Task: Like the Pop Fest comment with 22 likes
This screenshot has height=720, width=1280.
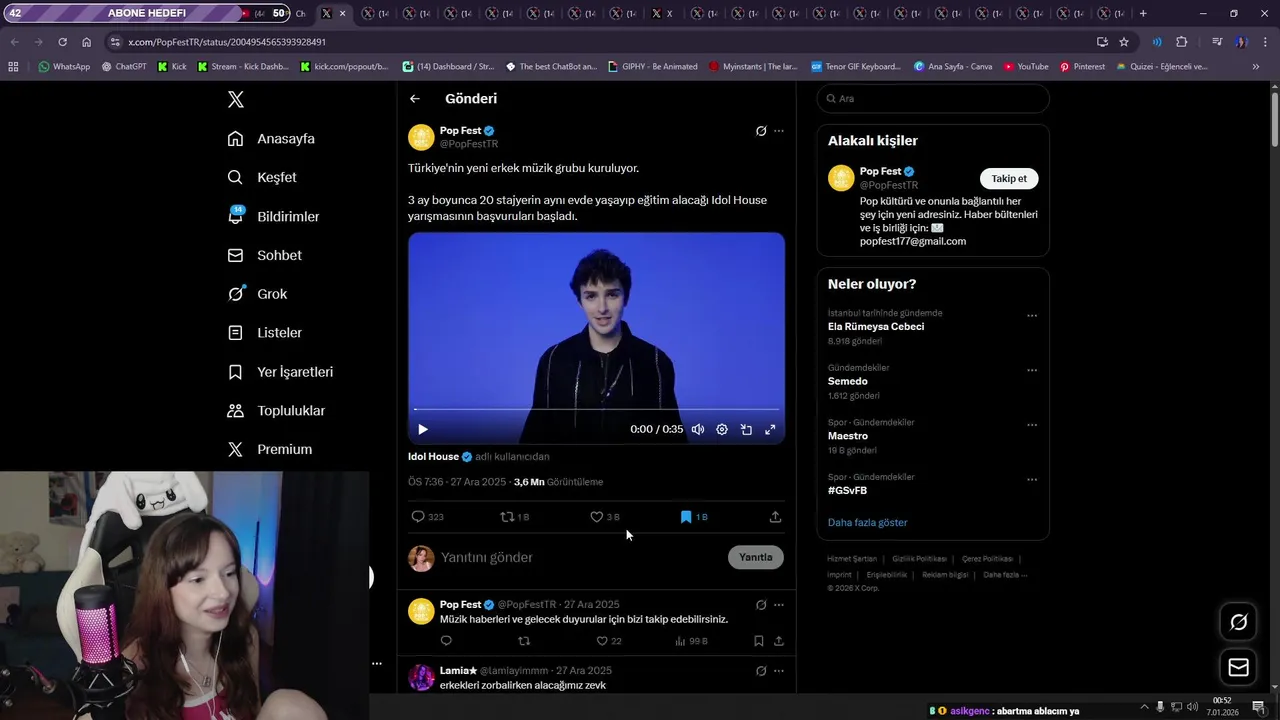Action: [x=609, y=641]
